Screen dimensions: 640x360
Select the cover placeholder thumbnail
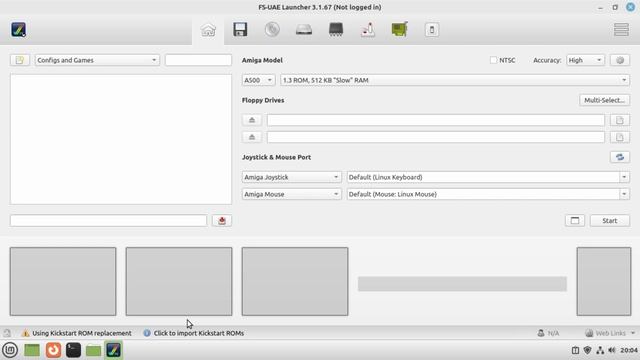point(604,281)
